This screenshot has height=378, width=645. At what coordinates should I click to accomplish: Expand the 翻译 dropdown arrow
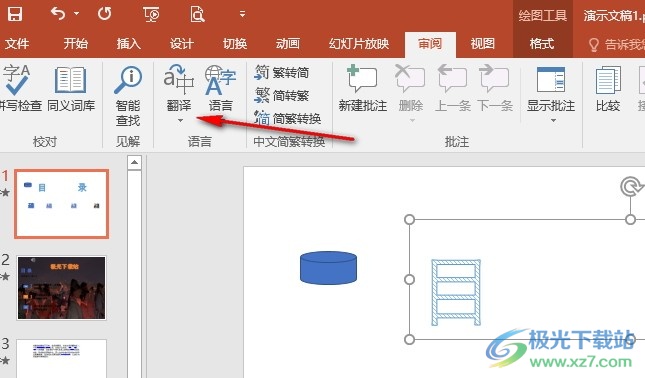[x=180, y=121]
